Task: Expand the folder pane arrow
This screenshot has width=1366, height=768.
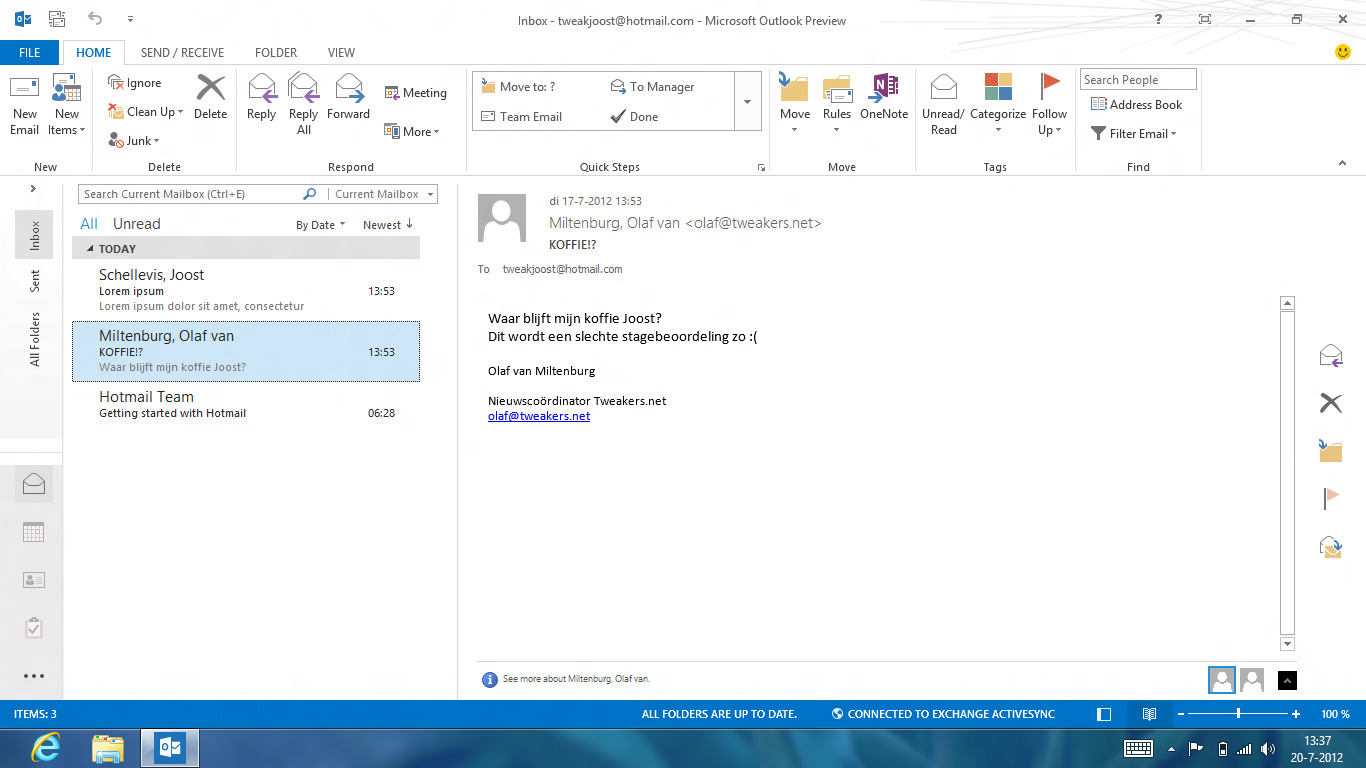Action: [33, 188]
